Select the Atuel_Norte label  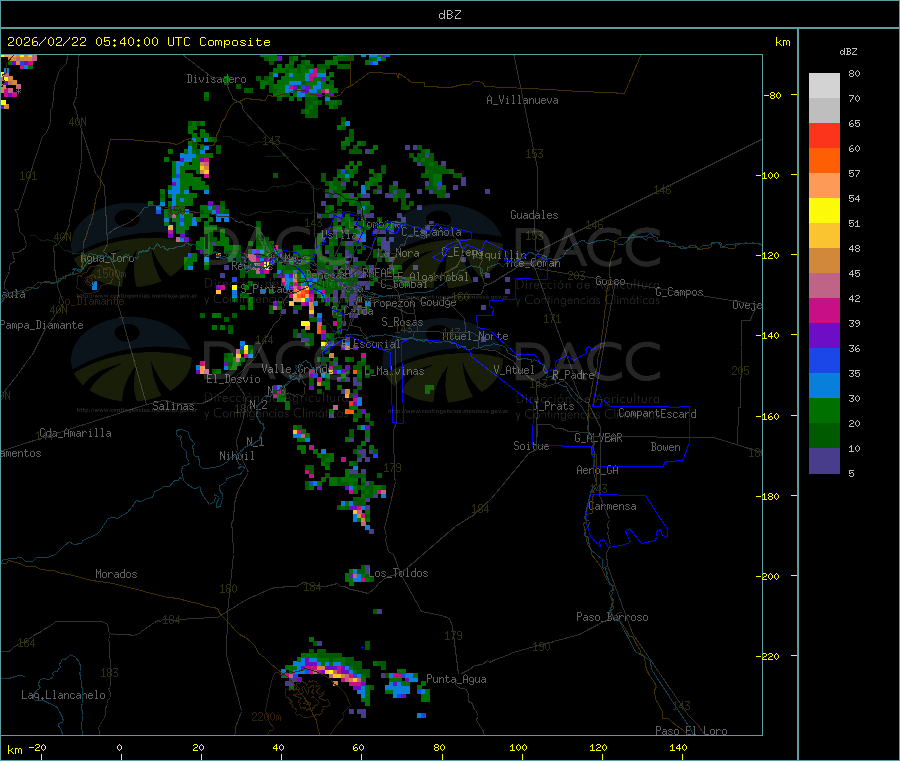click(475, 336)
